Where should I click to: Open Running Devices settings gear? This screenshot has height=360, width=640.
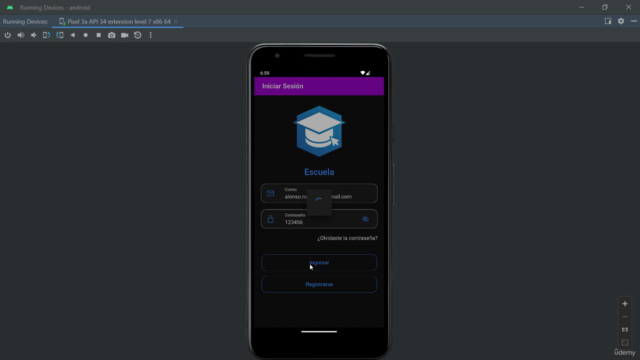pos(621,21)
